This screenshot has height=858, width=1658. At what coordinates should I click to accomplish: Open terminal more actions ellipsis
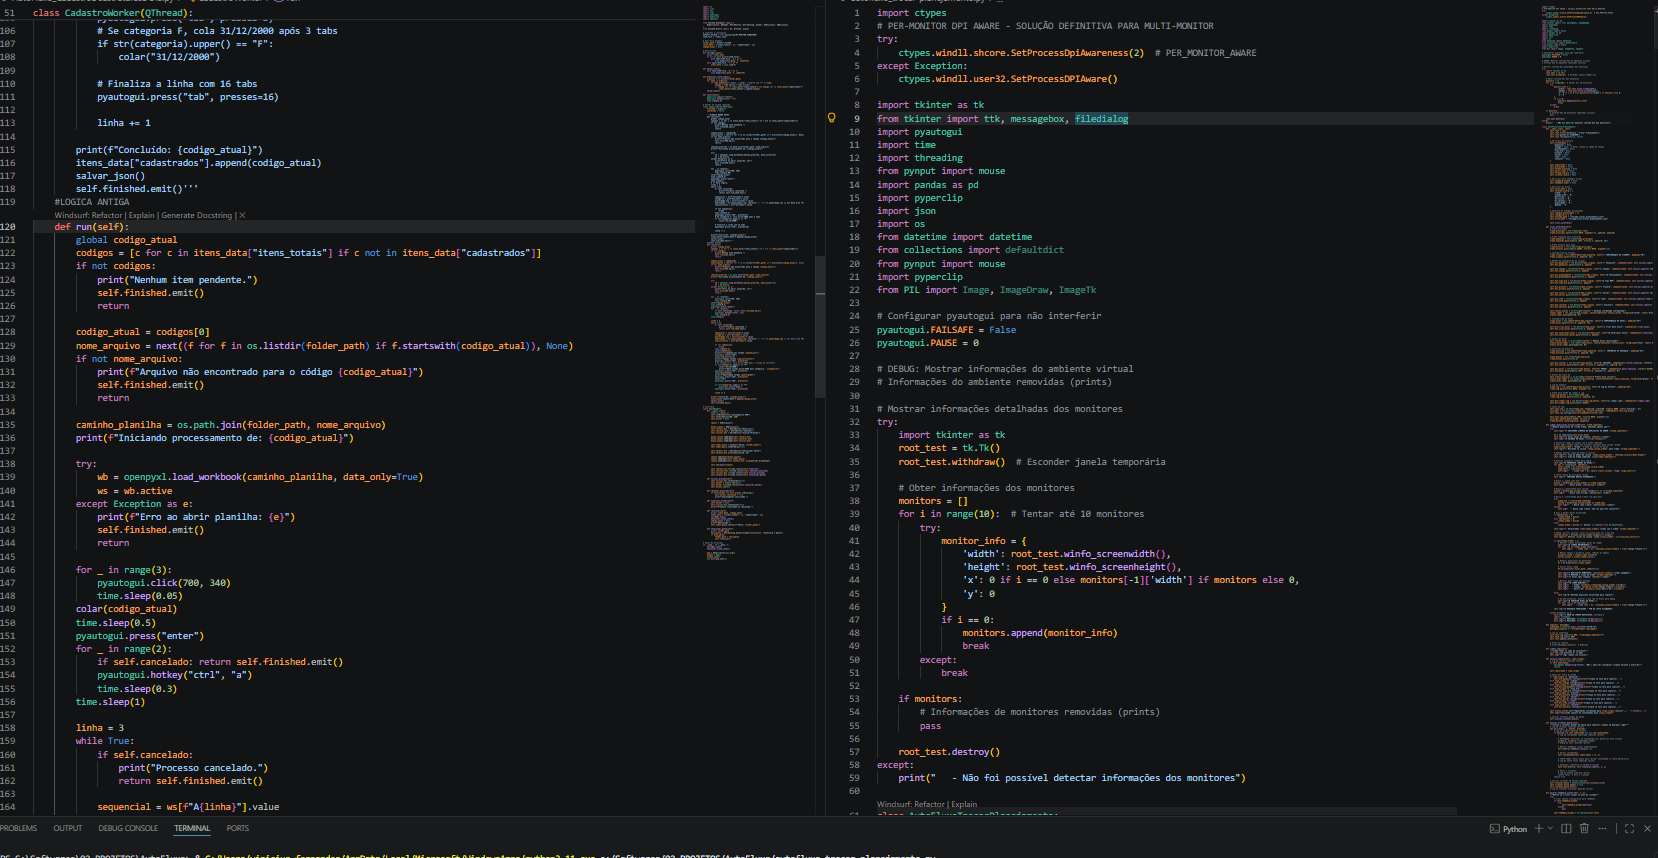tap(1602, 829)
